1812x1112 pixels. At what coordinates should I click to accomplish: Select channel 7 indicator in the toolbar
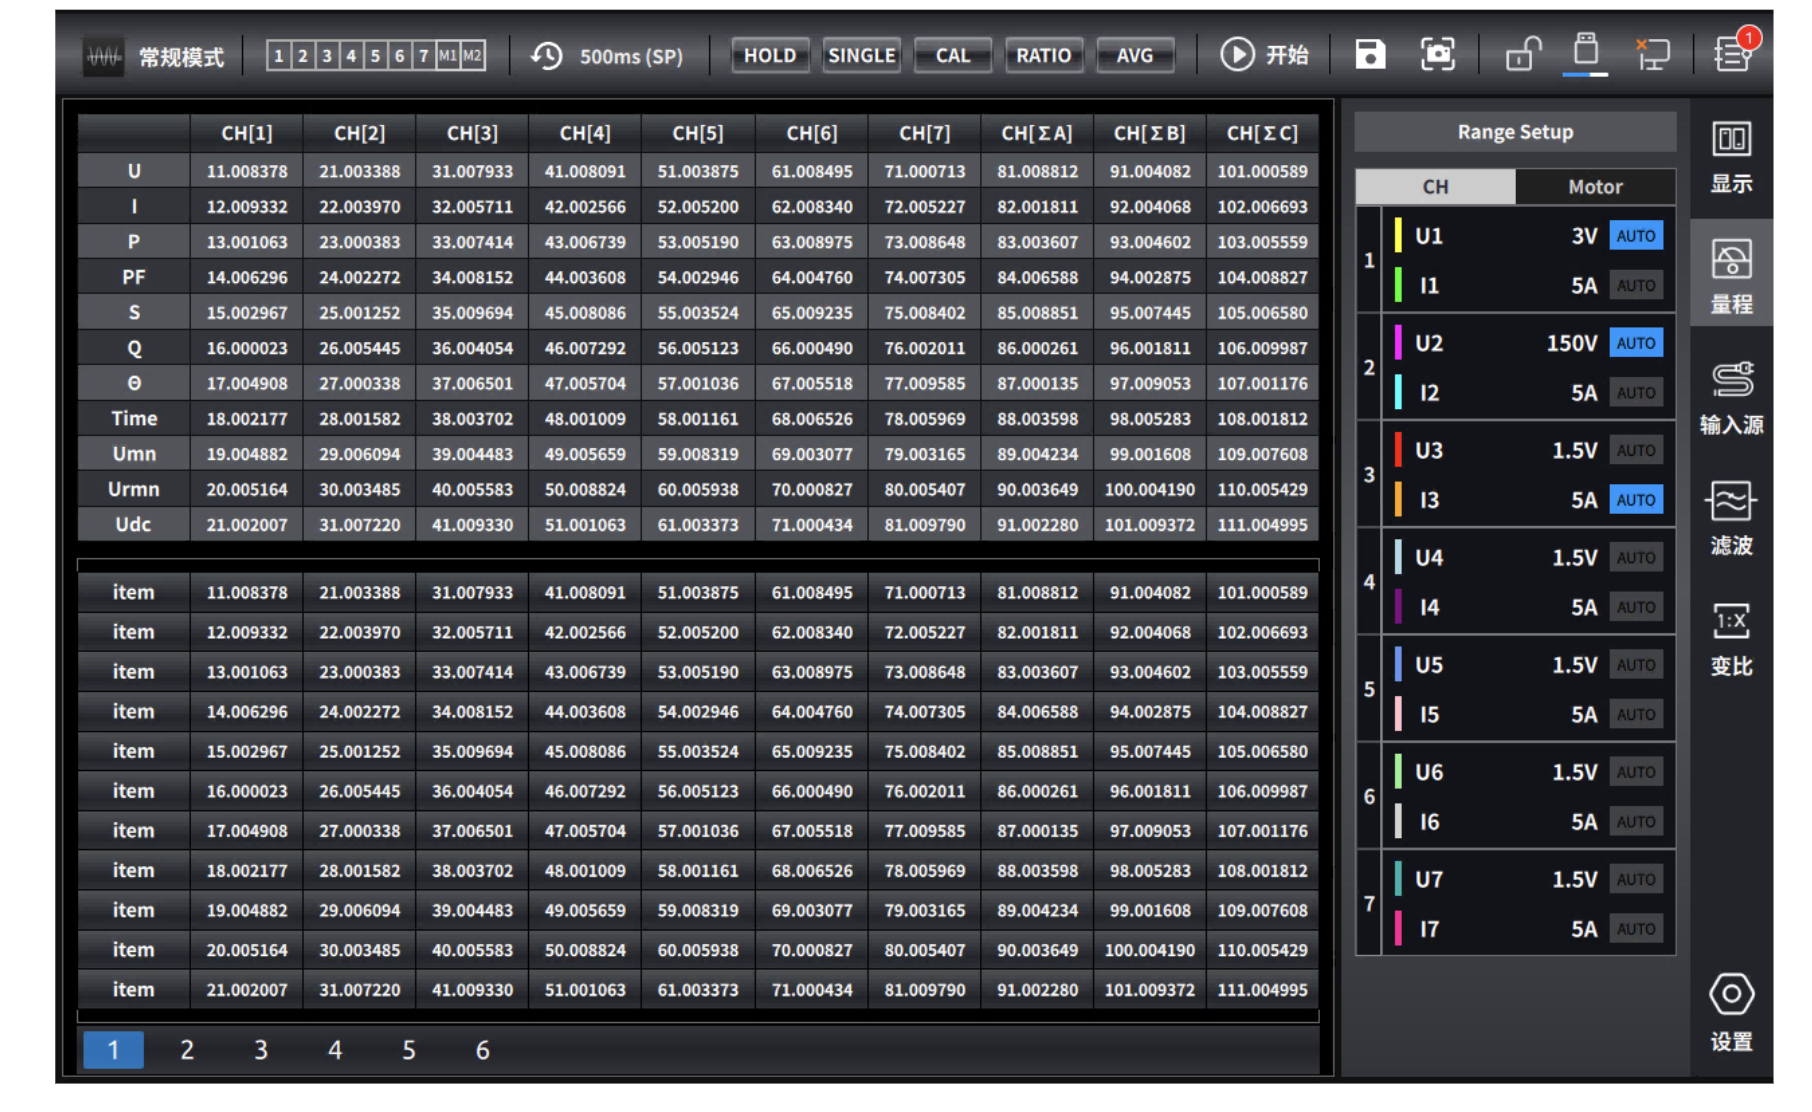(x=424, y=56)
